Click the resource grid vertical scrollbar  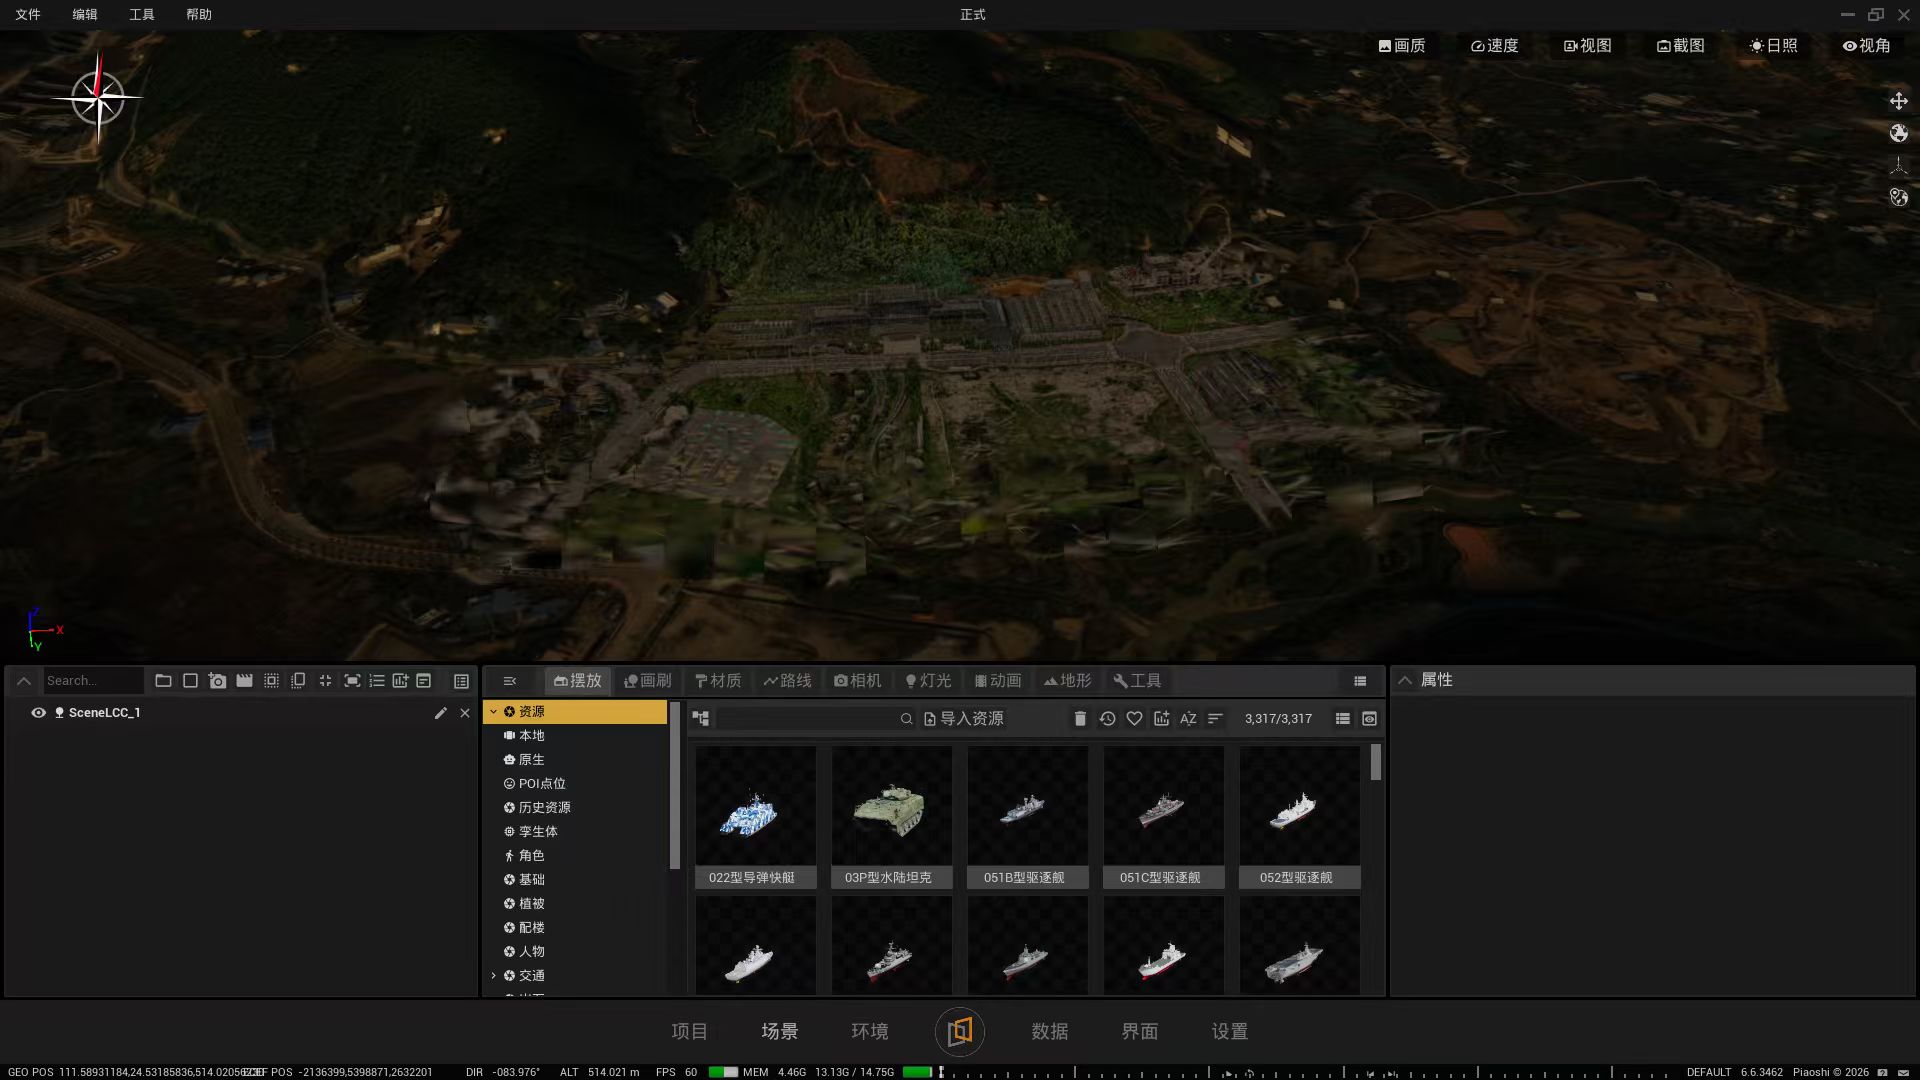pos(1376,762)
